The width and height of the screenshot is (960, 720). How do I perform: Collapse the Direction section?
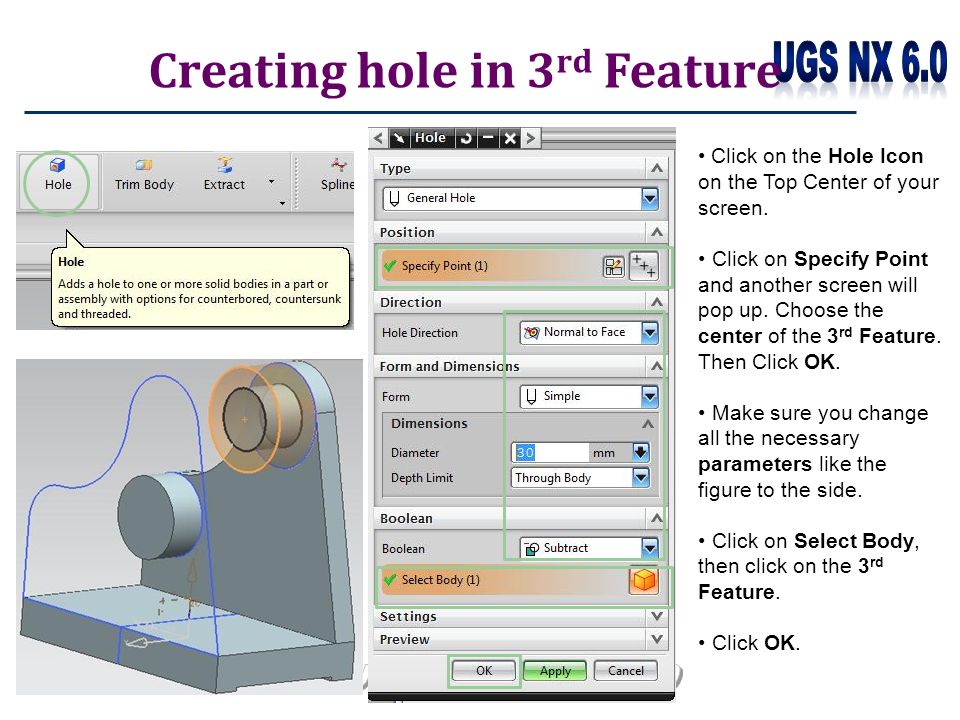point(657,302)
